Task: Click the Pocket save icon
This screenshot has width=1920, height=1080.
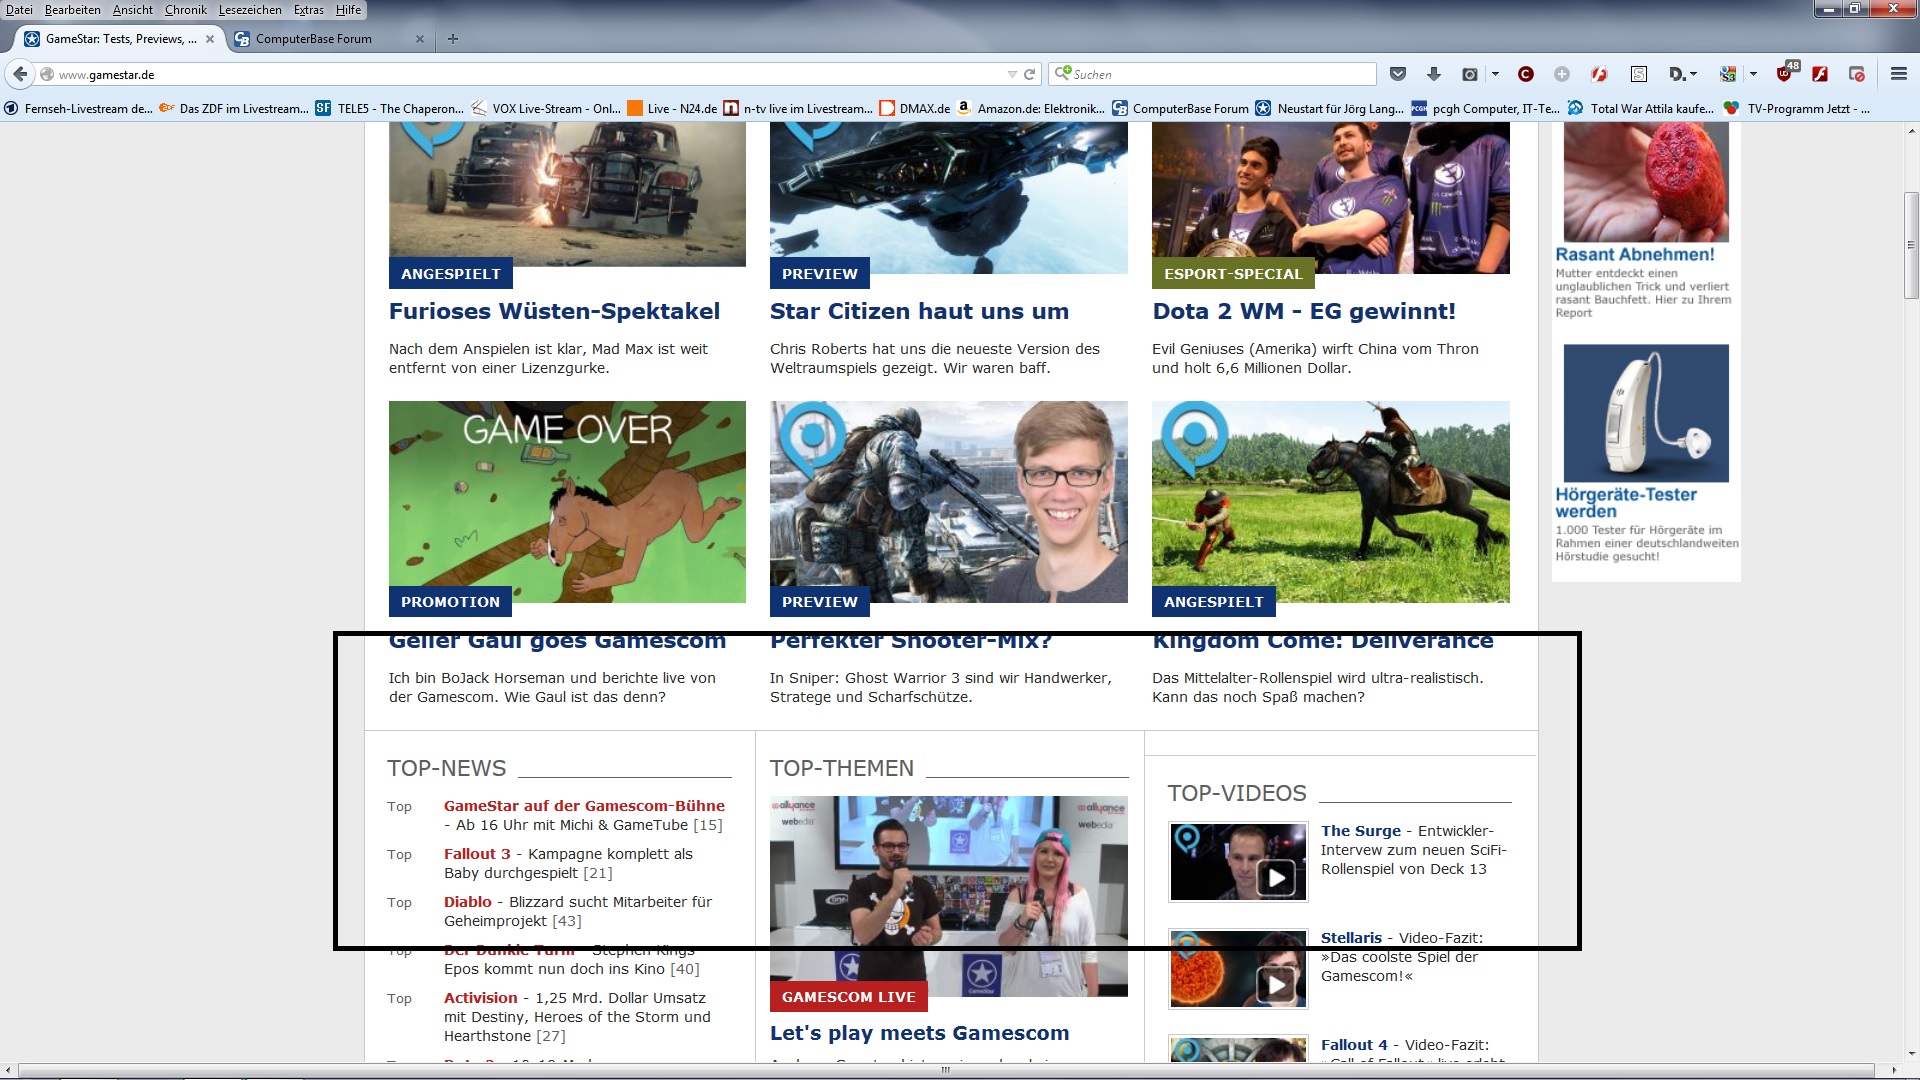Action: 1398,74
